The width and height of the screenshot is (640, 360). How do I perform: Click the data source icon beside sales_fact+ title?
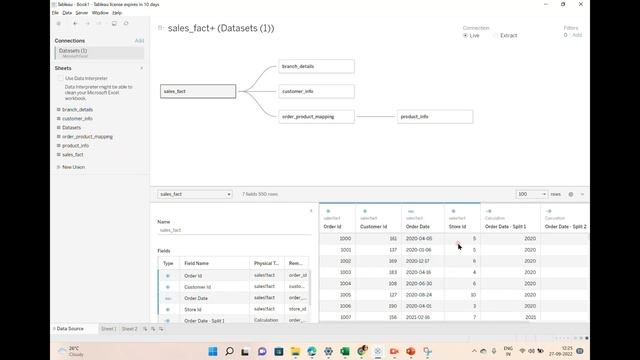(x=160, y=28)
